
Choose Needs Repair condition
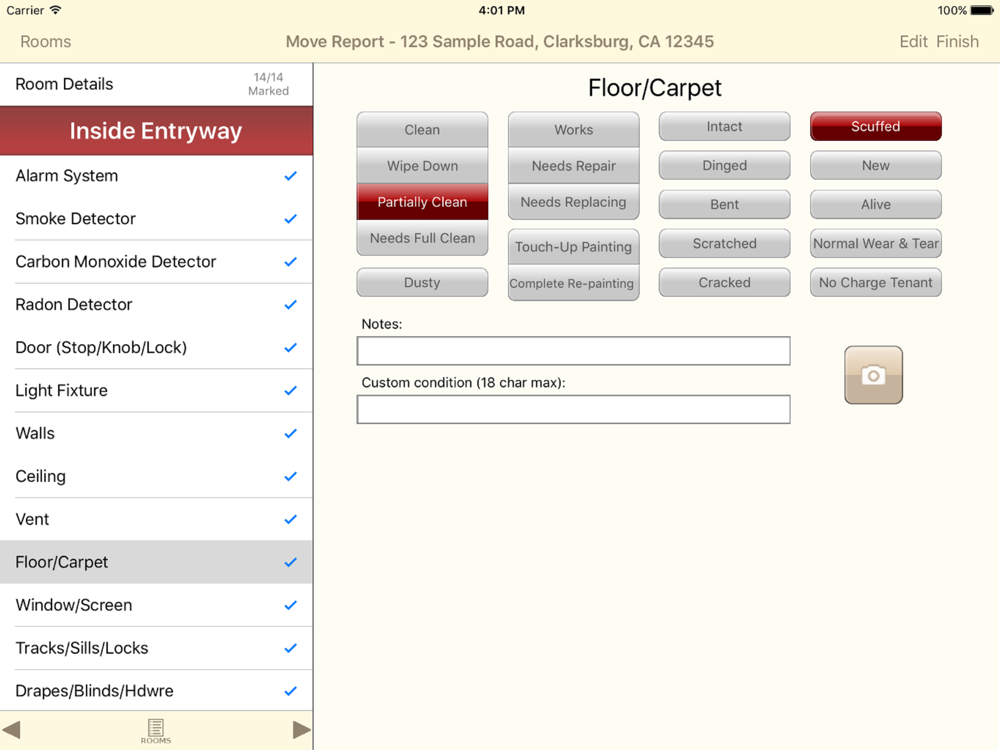click(x=573, y=166)
